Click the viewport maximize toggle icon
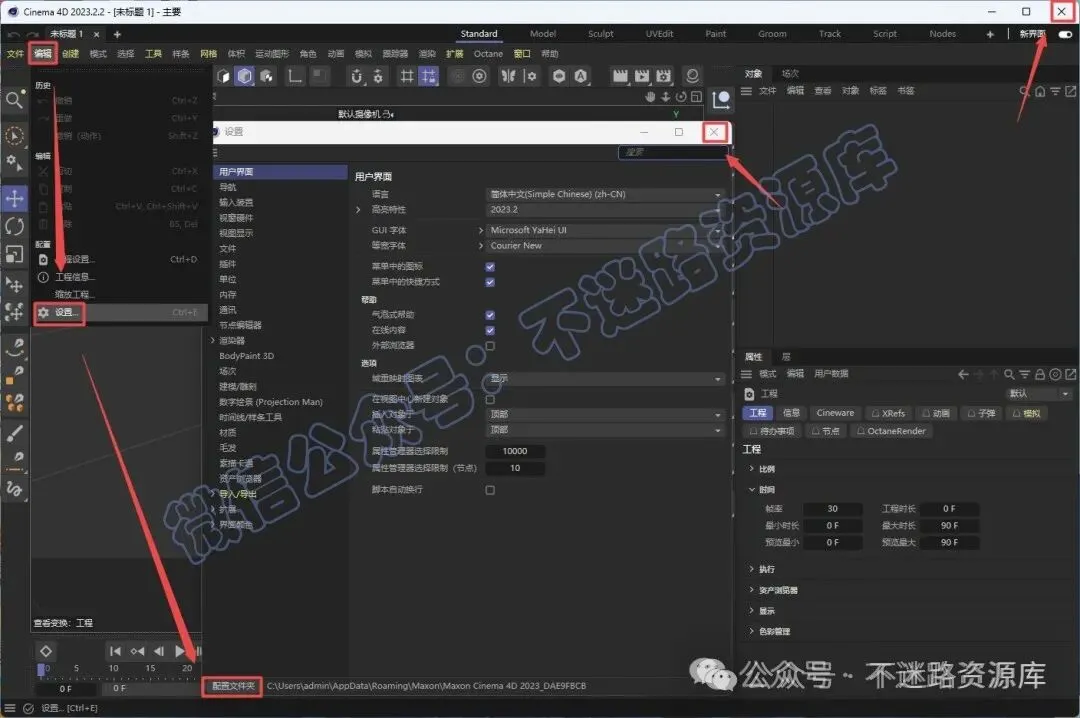1080x718 pixels. (696, 97)
